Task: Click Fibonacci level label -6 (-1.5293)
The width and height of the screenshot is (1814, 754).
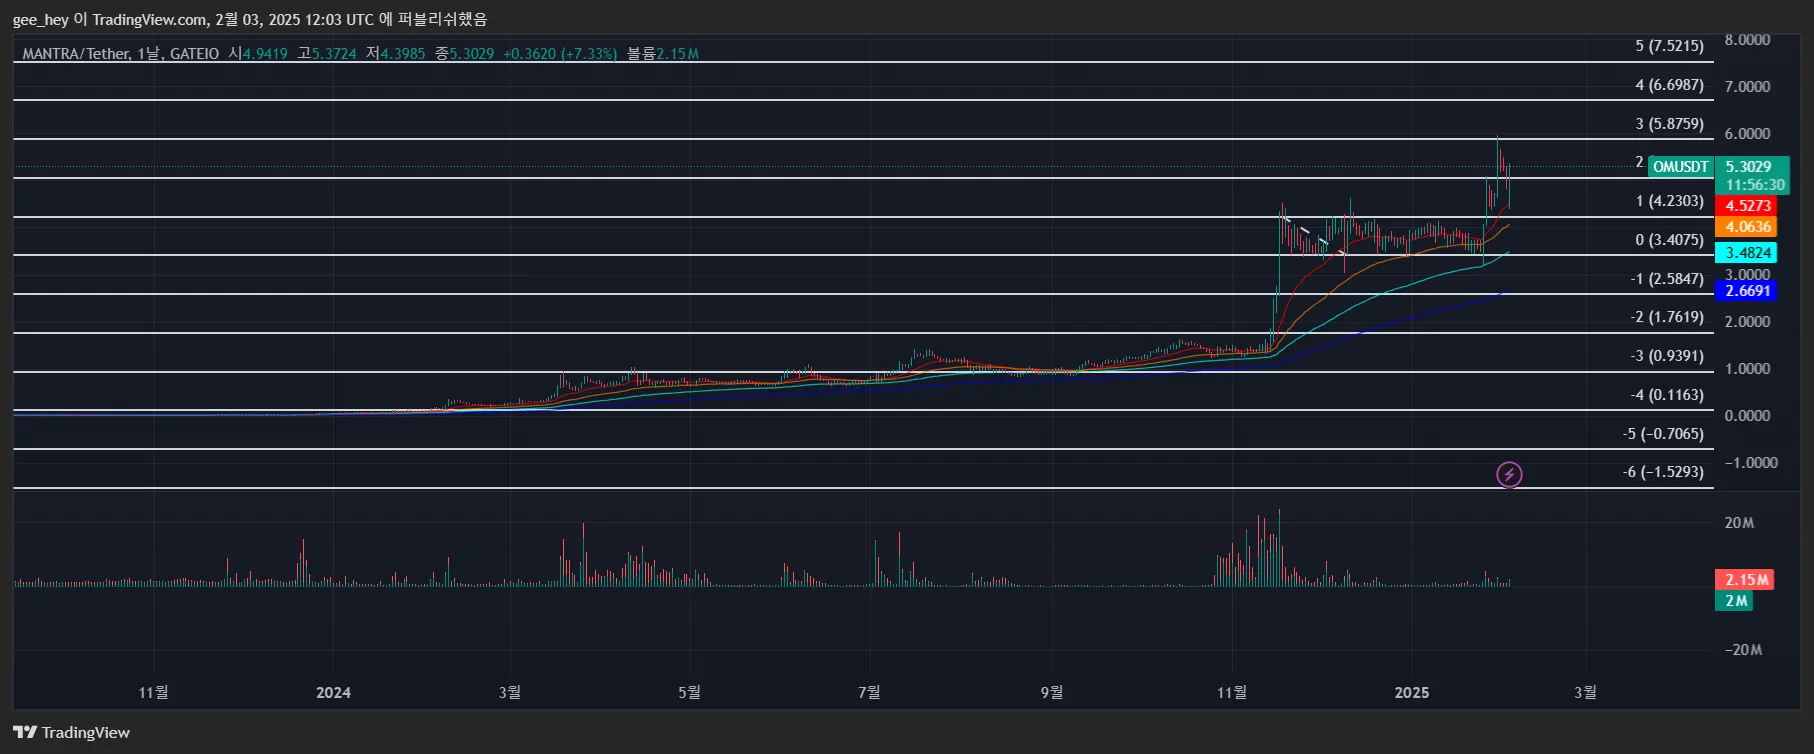Action: click(1663, 472)
